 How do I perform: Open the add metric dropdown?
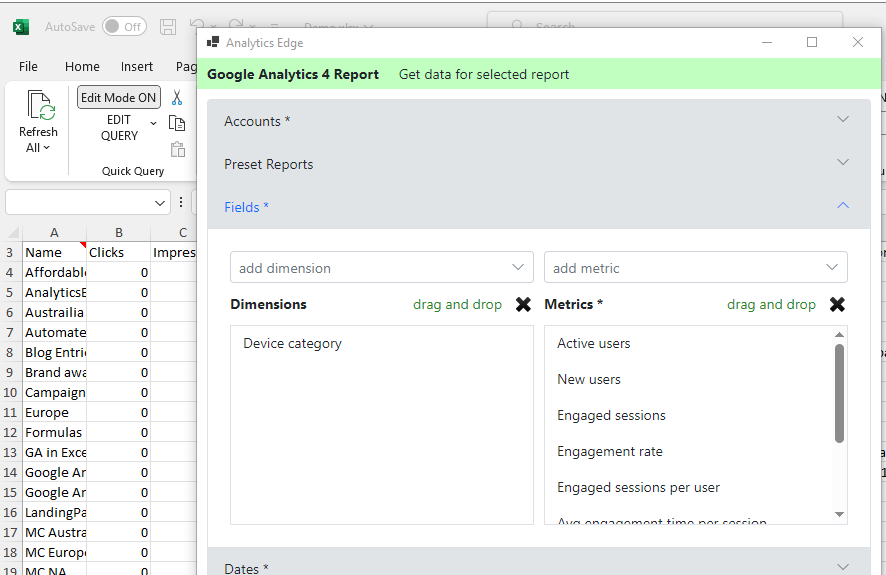[696, 267]
